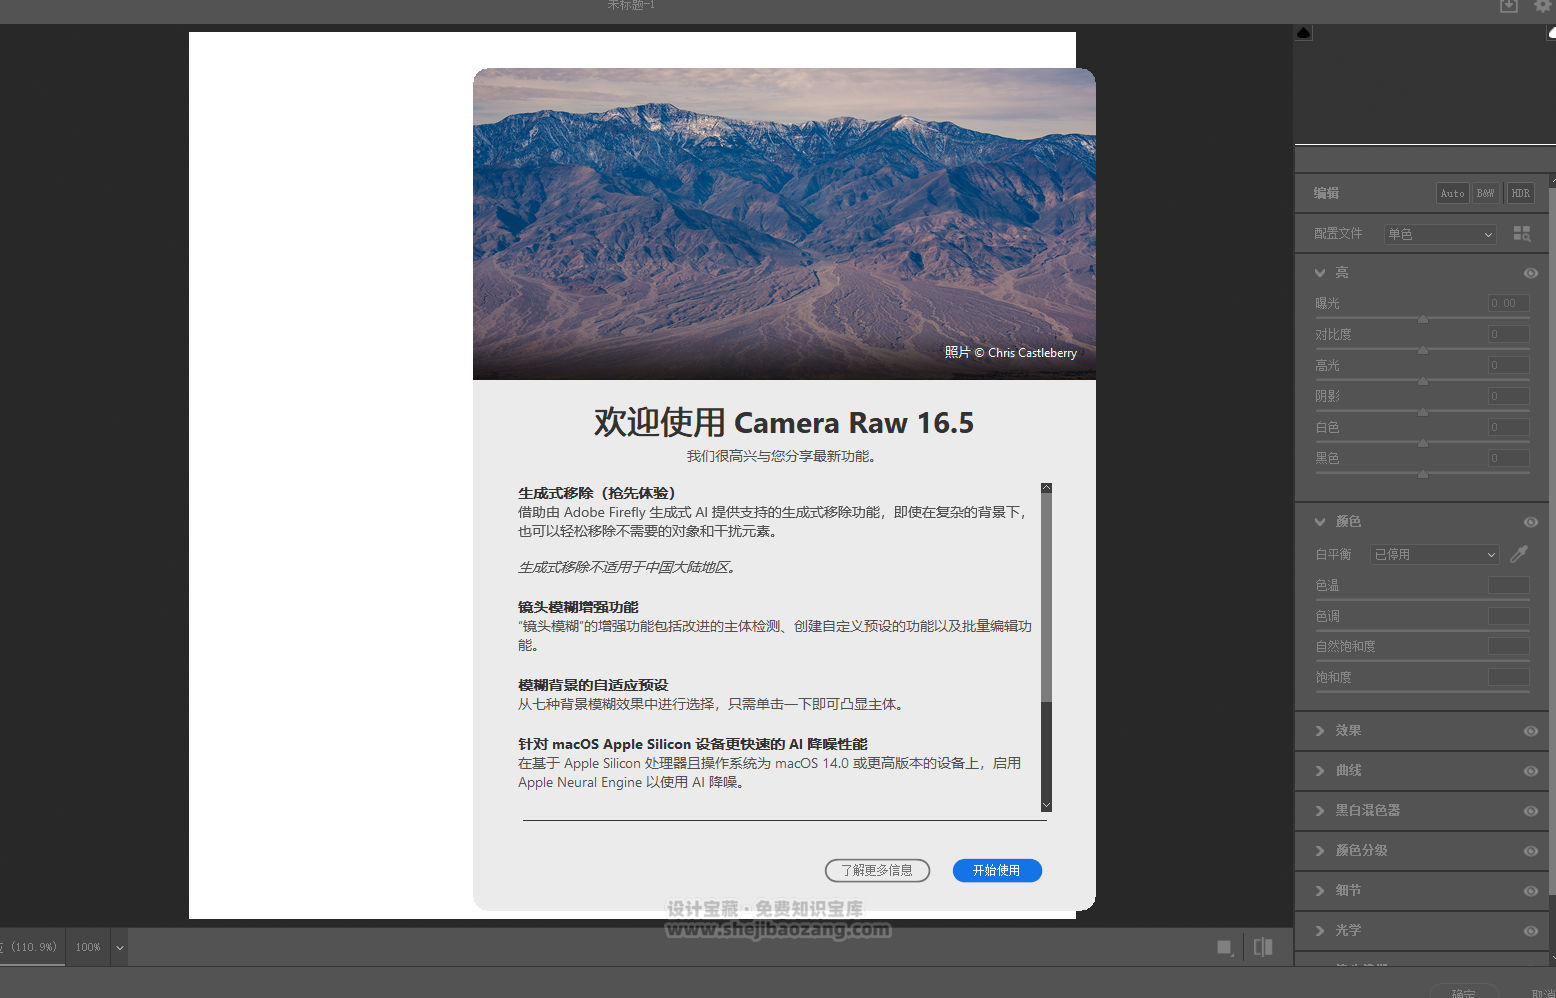Toggle visibility eye of the 细节 panel

[x=1531, y=891]
